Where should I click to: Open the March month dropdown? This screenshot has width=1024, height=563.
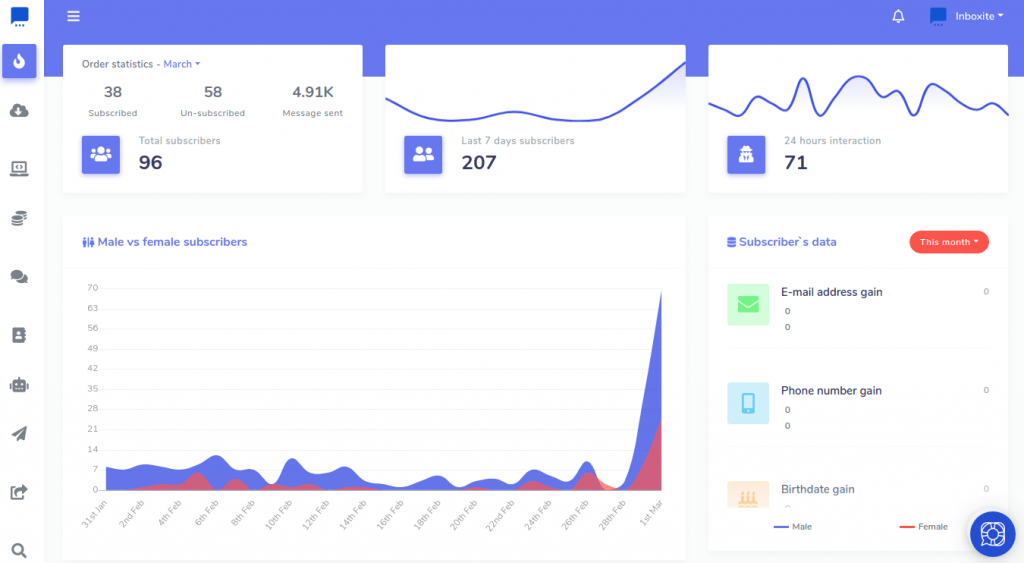182,64
